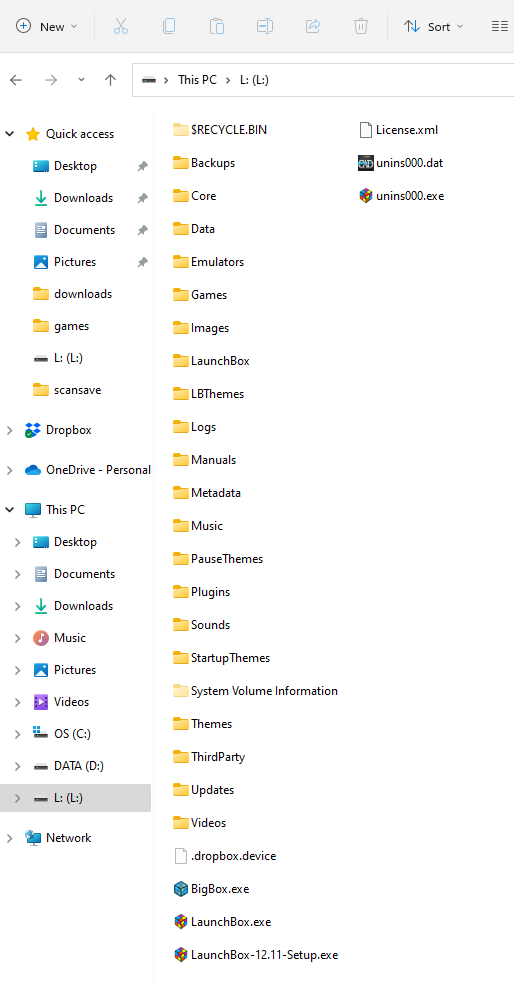
Task: Click the Copy icon in toolbar
Action: point(169,27)
